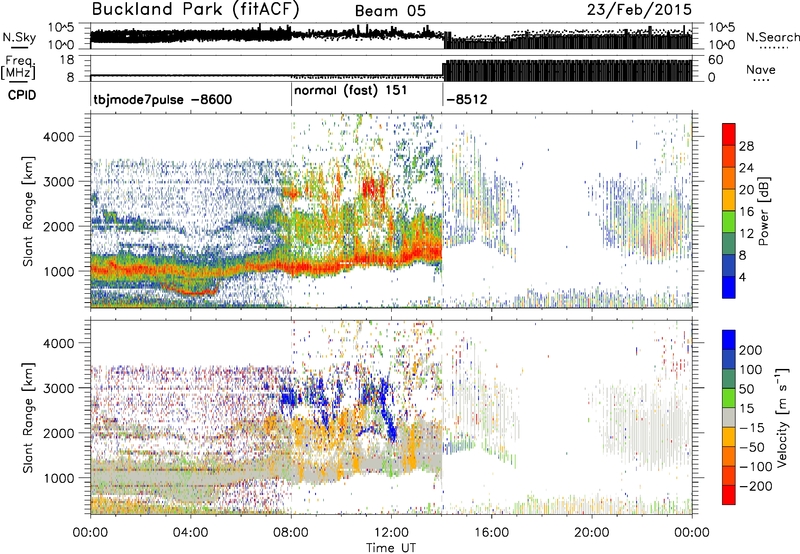Screen dimensions: 800x554
Task: Click the "4" value on the power colorbar
Action: tap(743, 278)
